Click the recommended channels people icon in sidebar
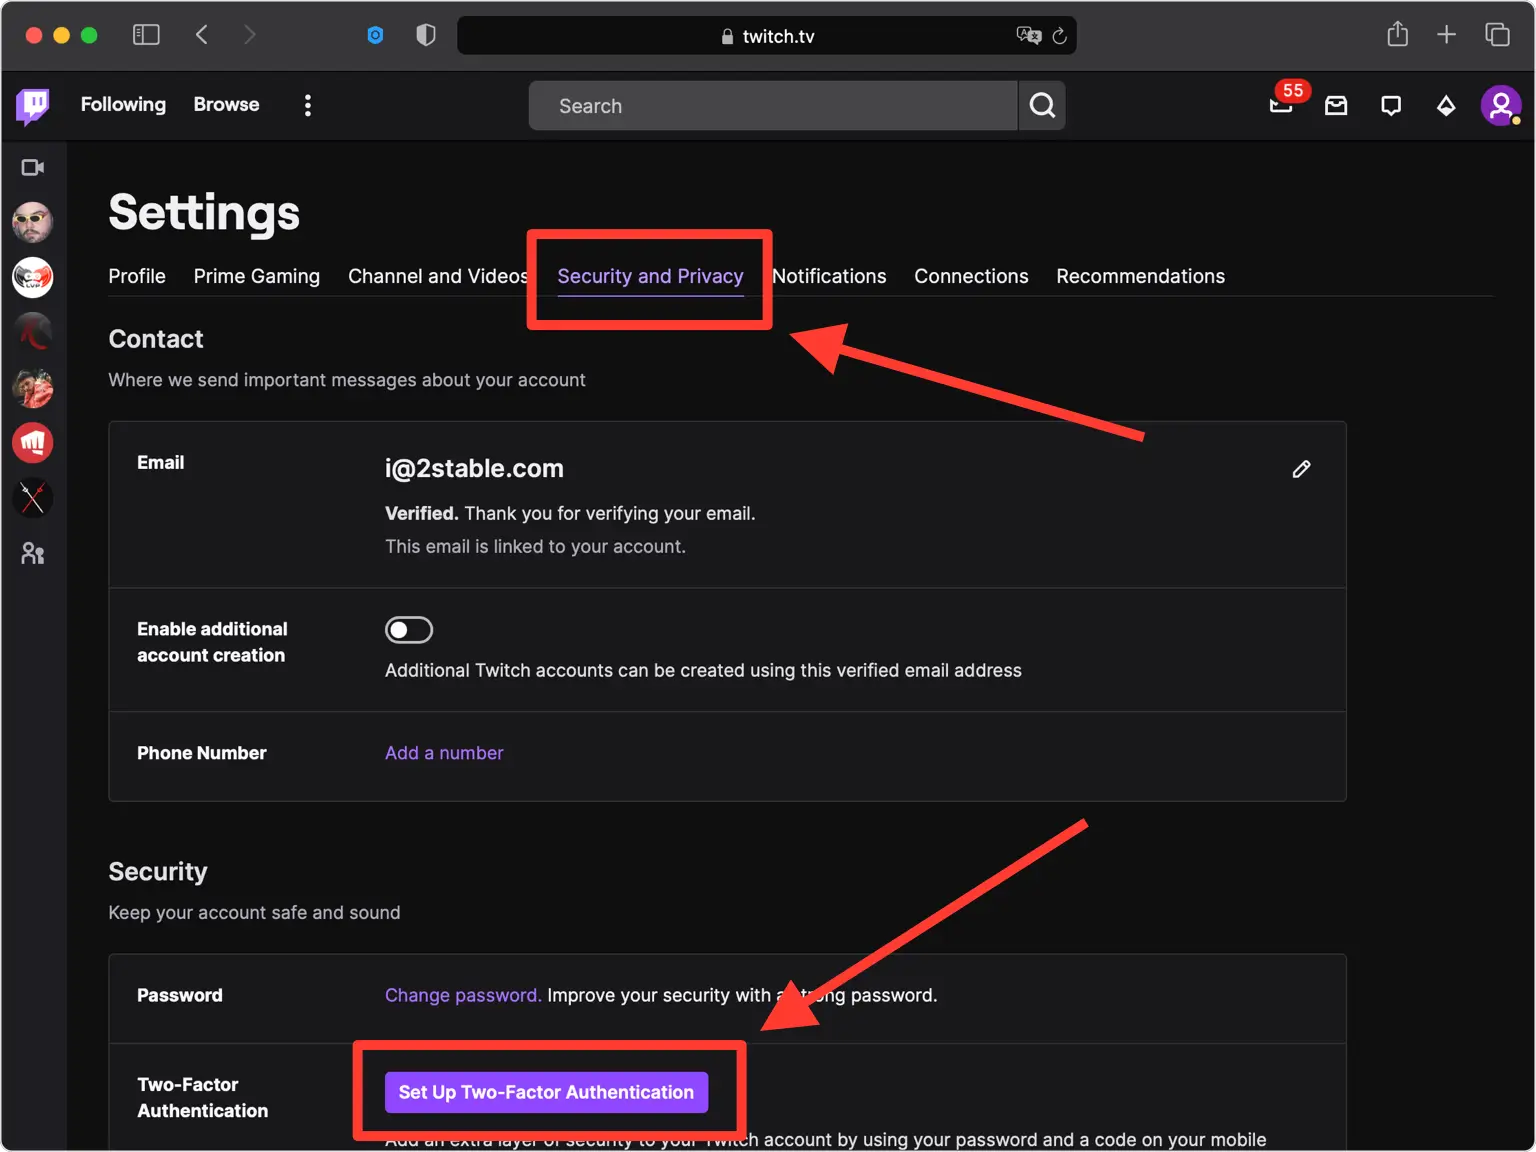The image size is (1536, 1152). (x=33, y=553)
